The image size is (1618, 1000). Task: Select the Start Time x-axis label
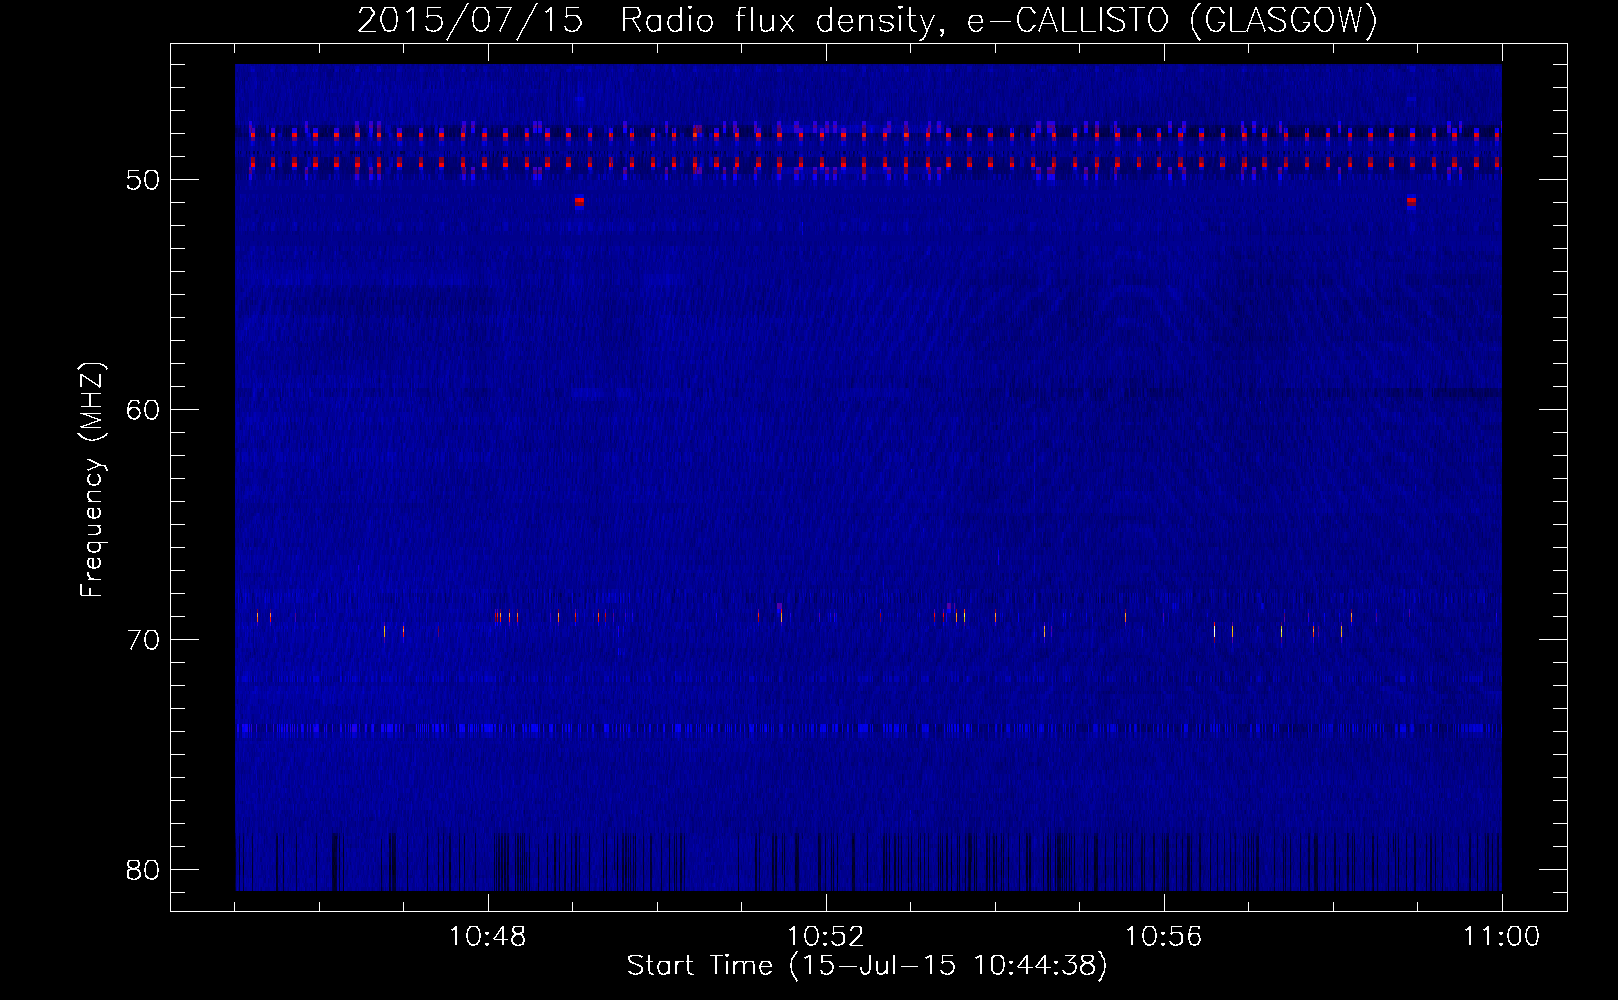tap(867, 965)
